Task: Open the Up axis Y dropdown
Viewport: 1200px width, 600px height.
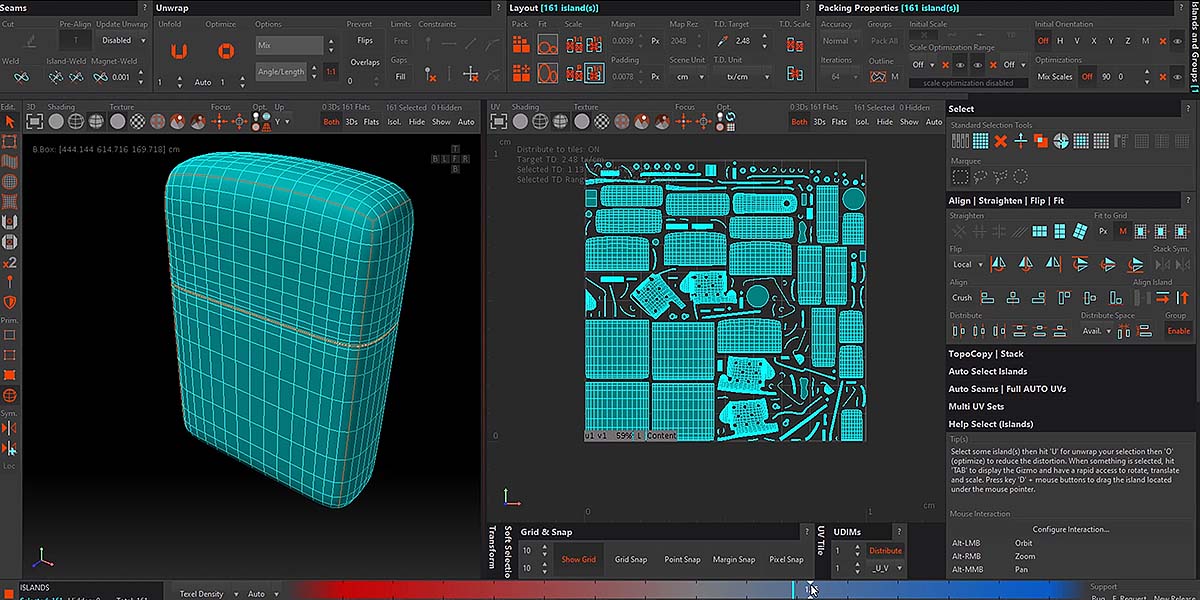Action: click(283, 121)
